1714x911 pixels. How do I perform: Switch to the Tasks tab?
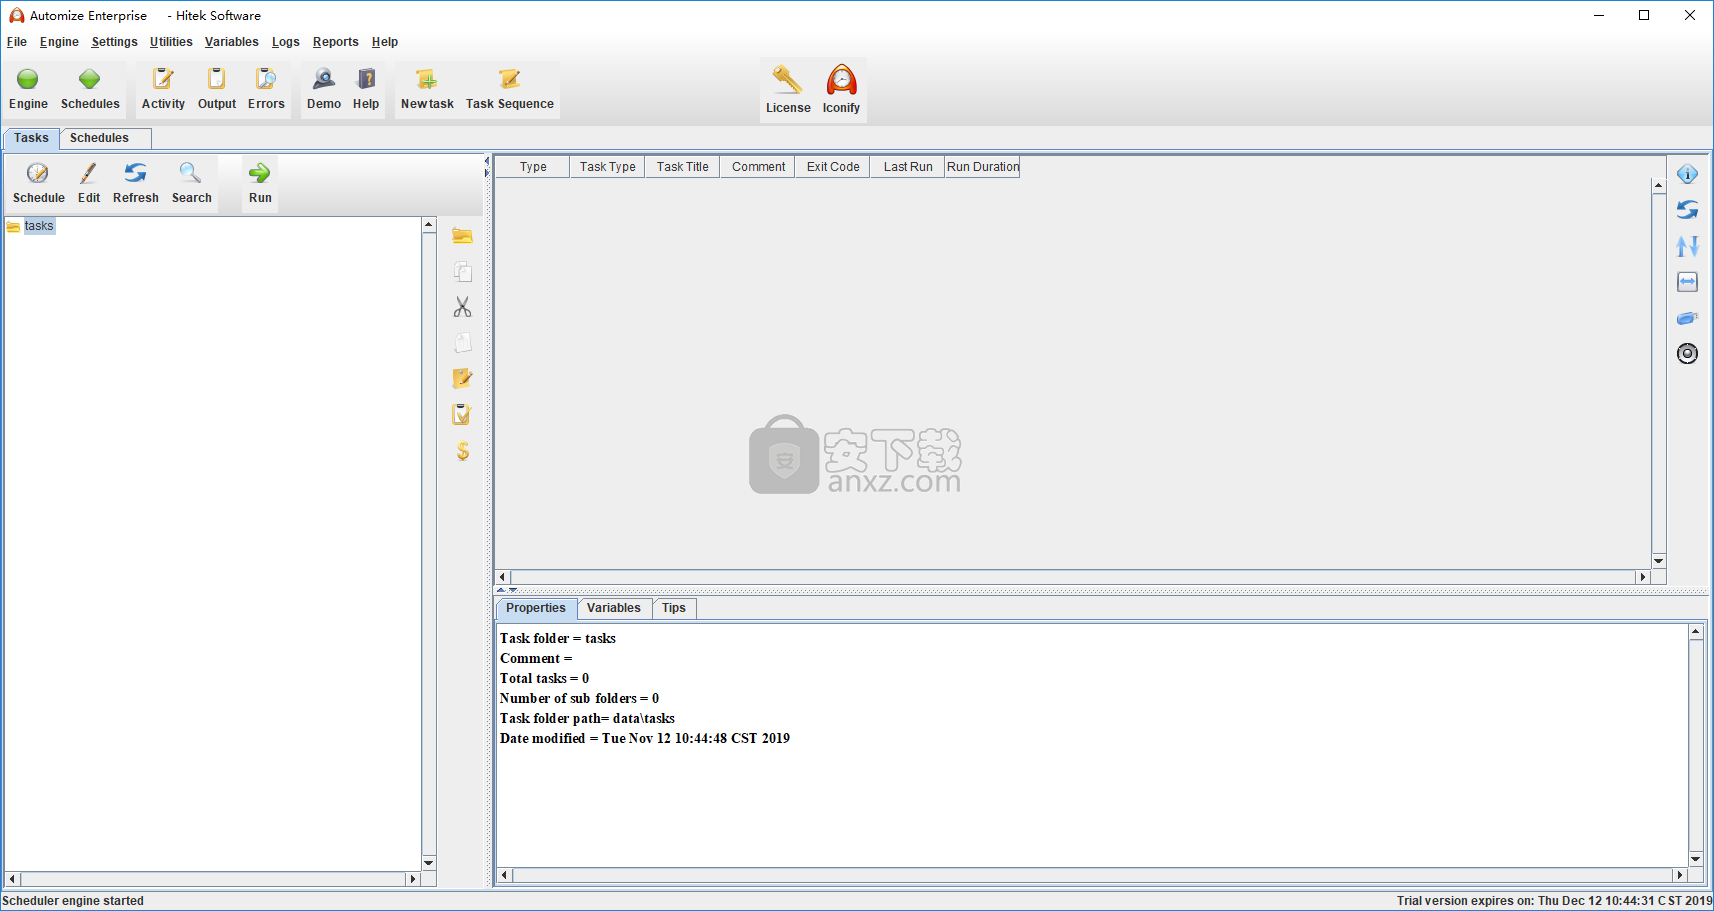click(x=31, y=138)
